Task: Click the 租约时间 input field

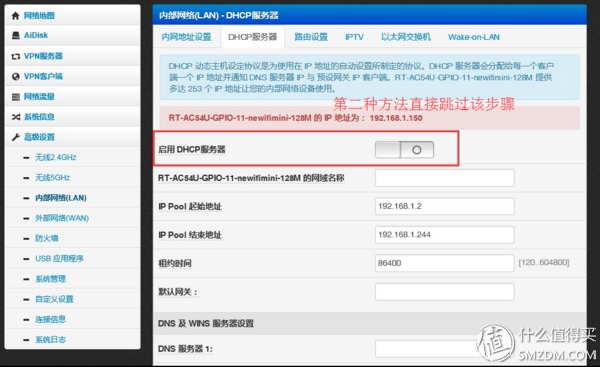Action: tap(445, 263)
